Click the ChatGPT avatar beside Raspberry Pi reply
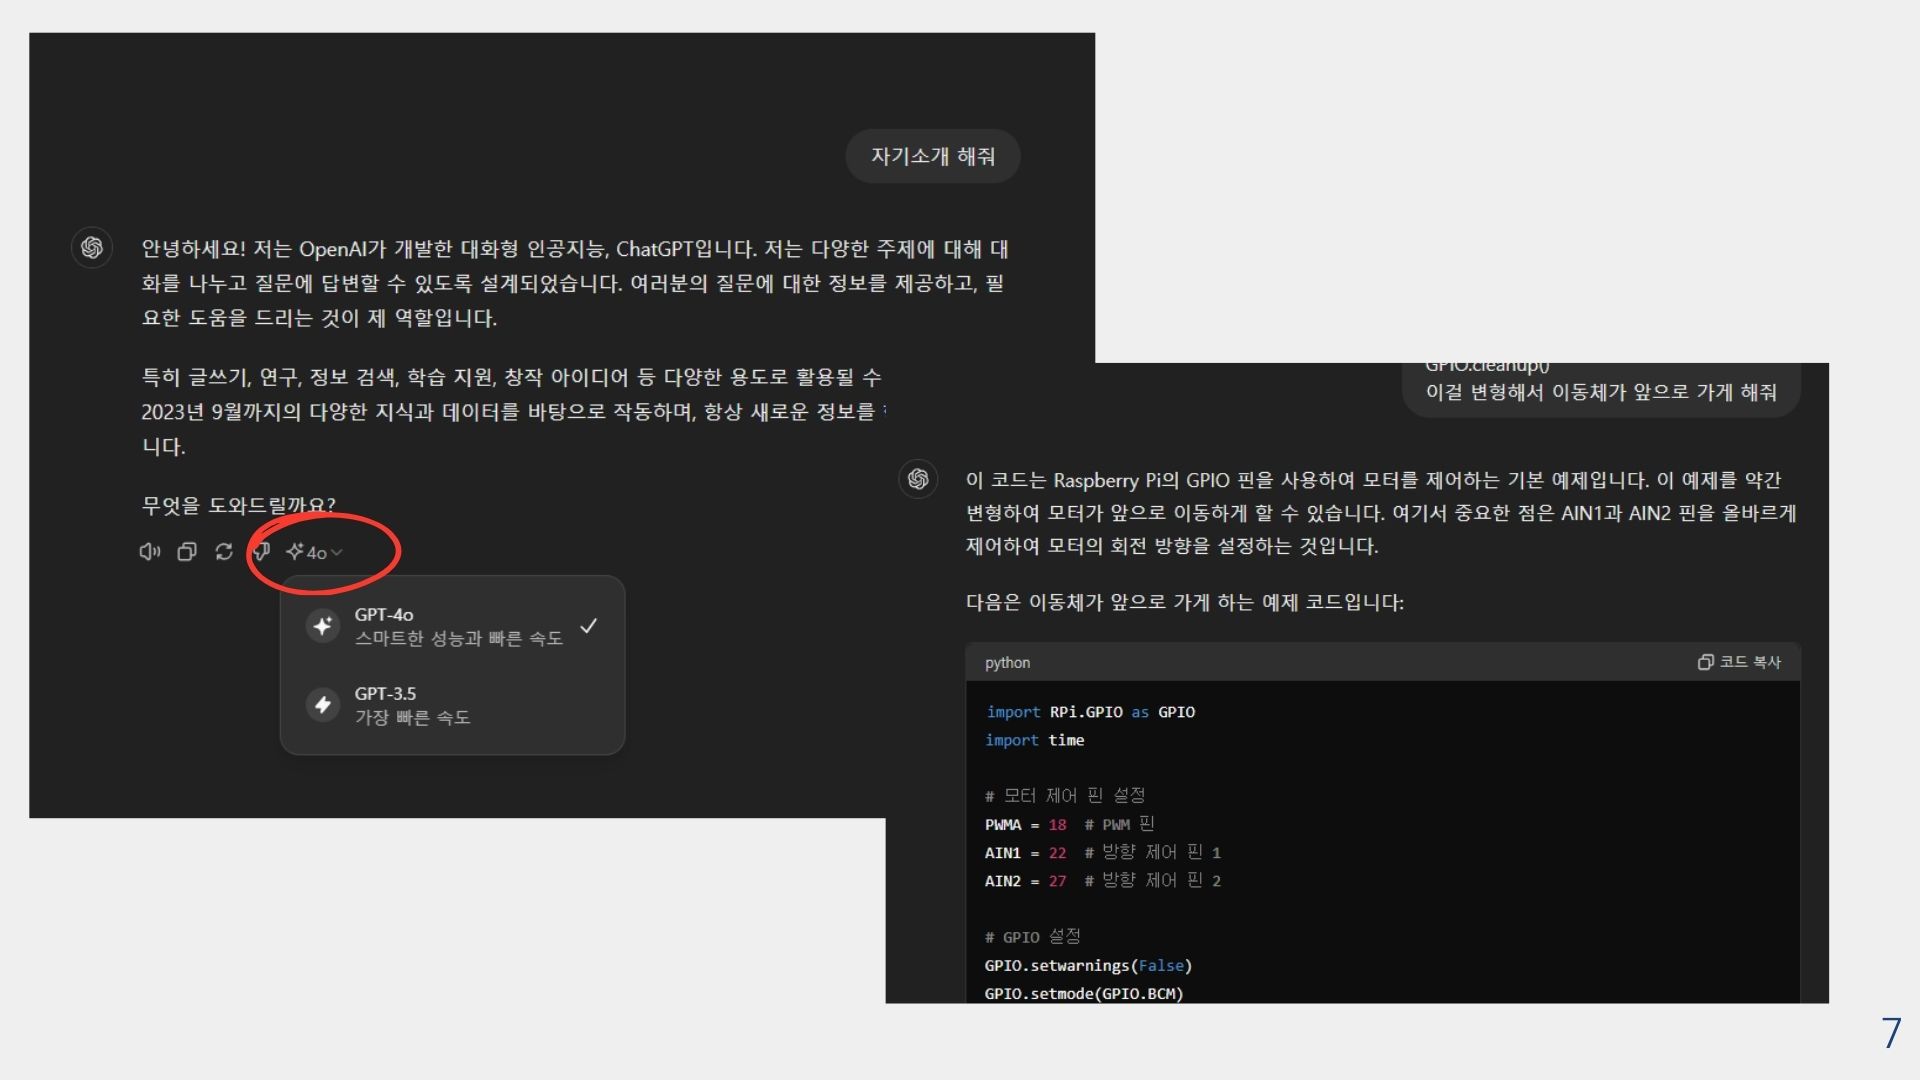 [918, 479]
